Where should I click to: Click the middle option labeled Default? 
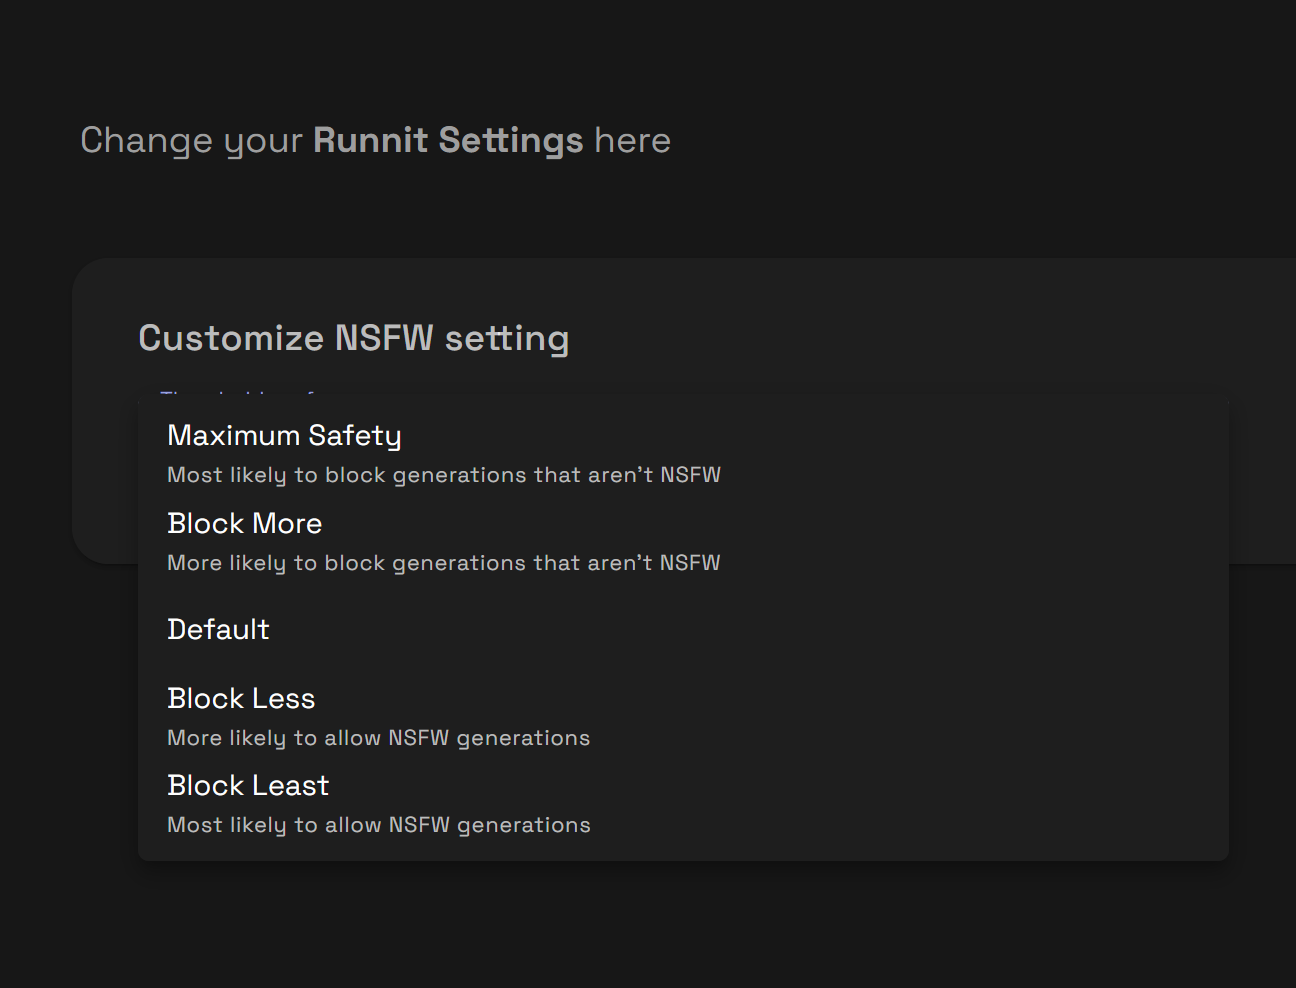pos(218,630)
